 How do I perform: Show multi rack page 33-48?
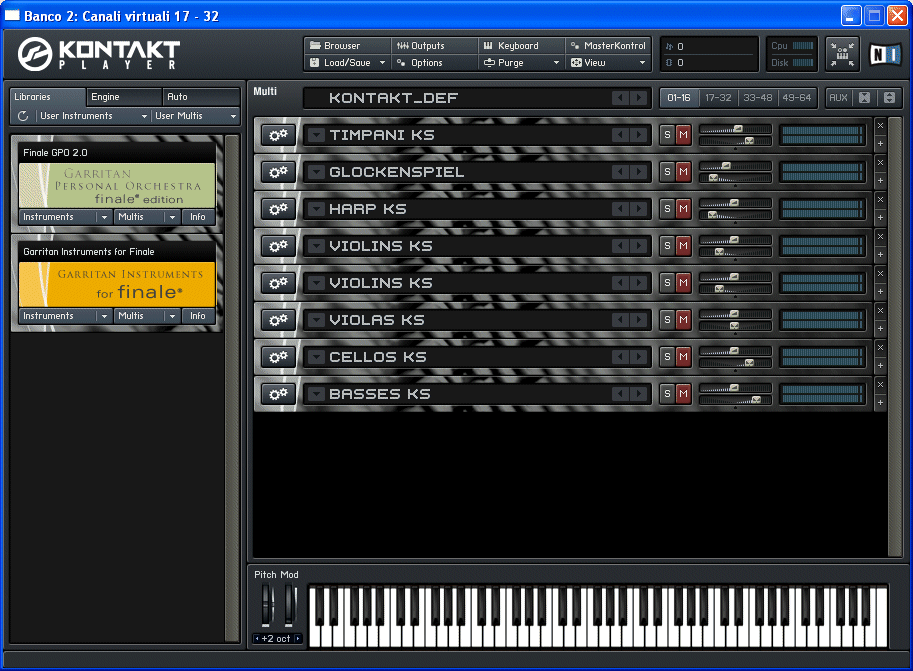758,98
